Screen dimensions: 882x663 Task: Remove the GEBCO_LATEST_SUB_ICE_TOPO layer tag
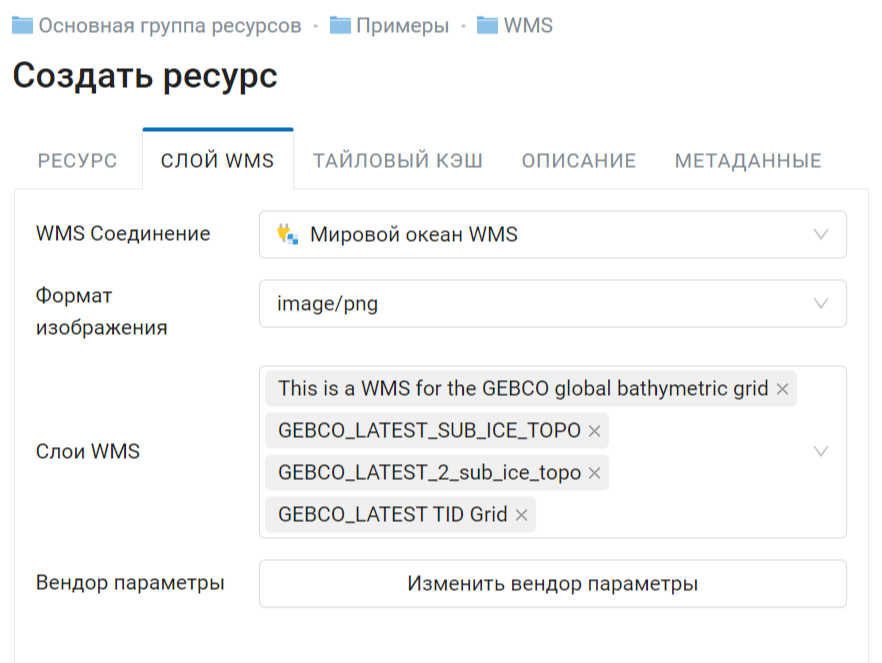pos(595,431)
